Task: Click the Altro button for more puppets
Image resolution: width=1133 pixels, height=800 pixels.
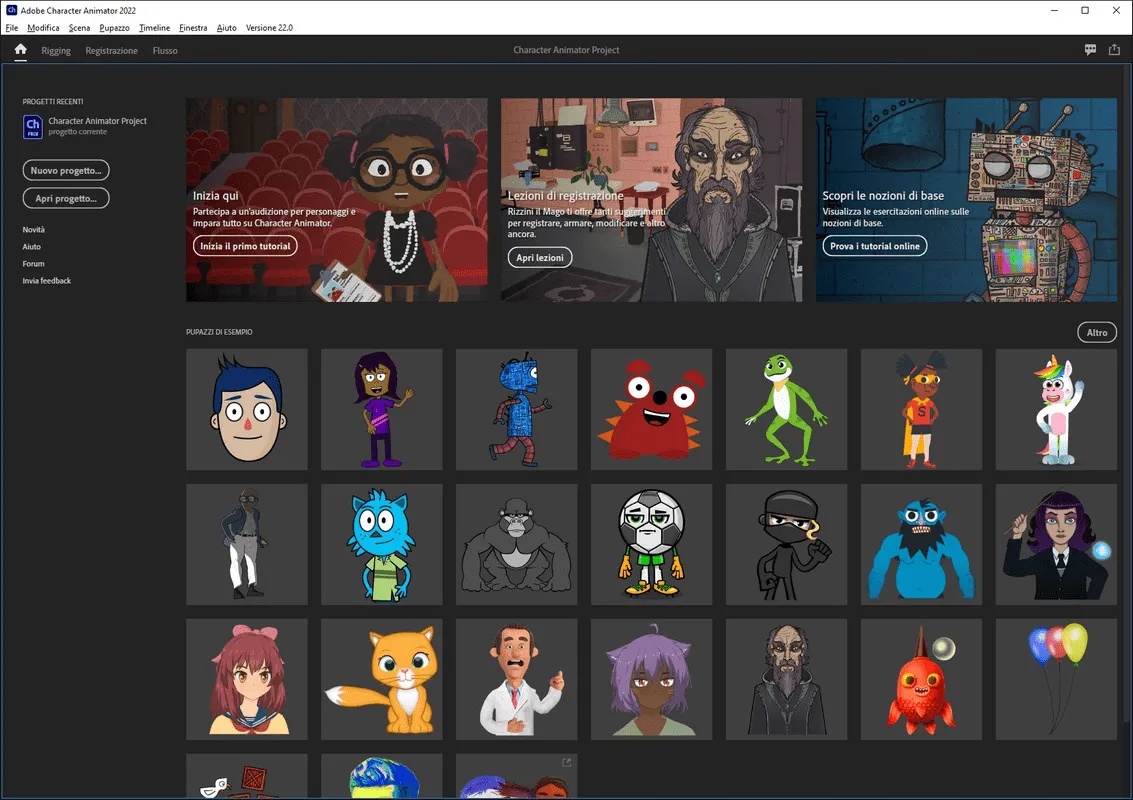Action: coord(1097,332)
